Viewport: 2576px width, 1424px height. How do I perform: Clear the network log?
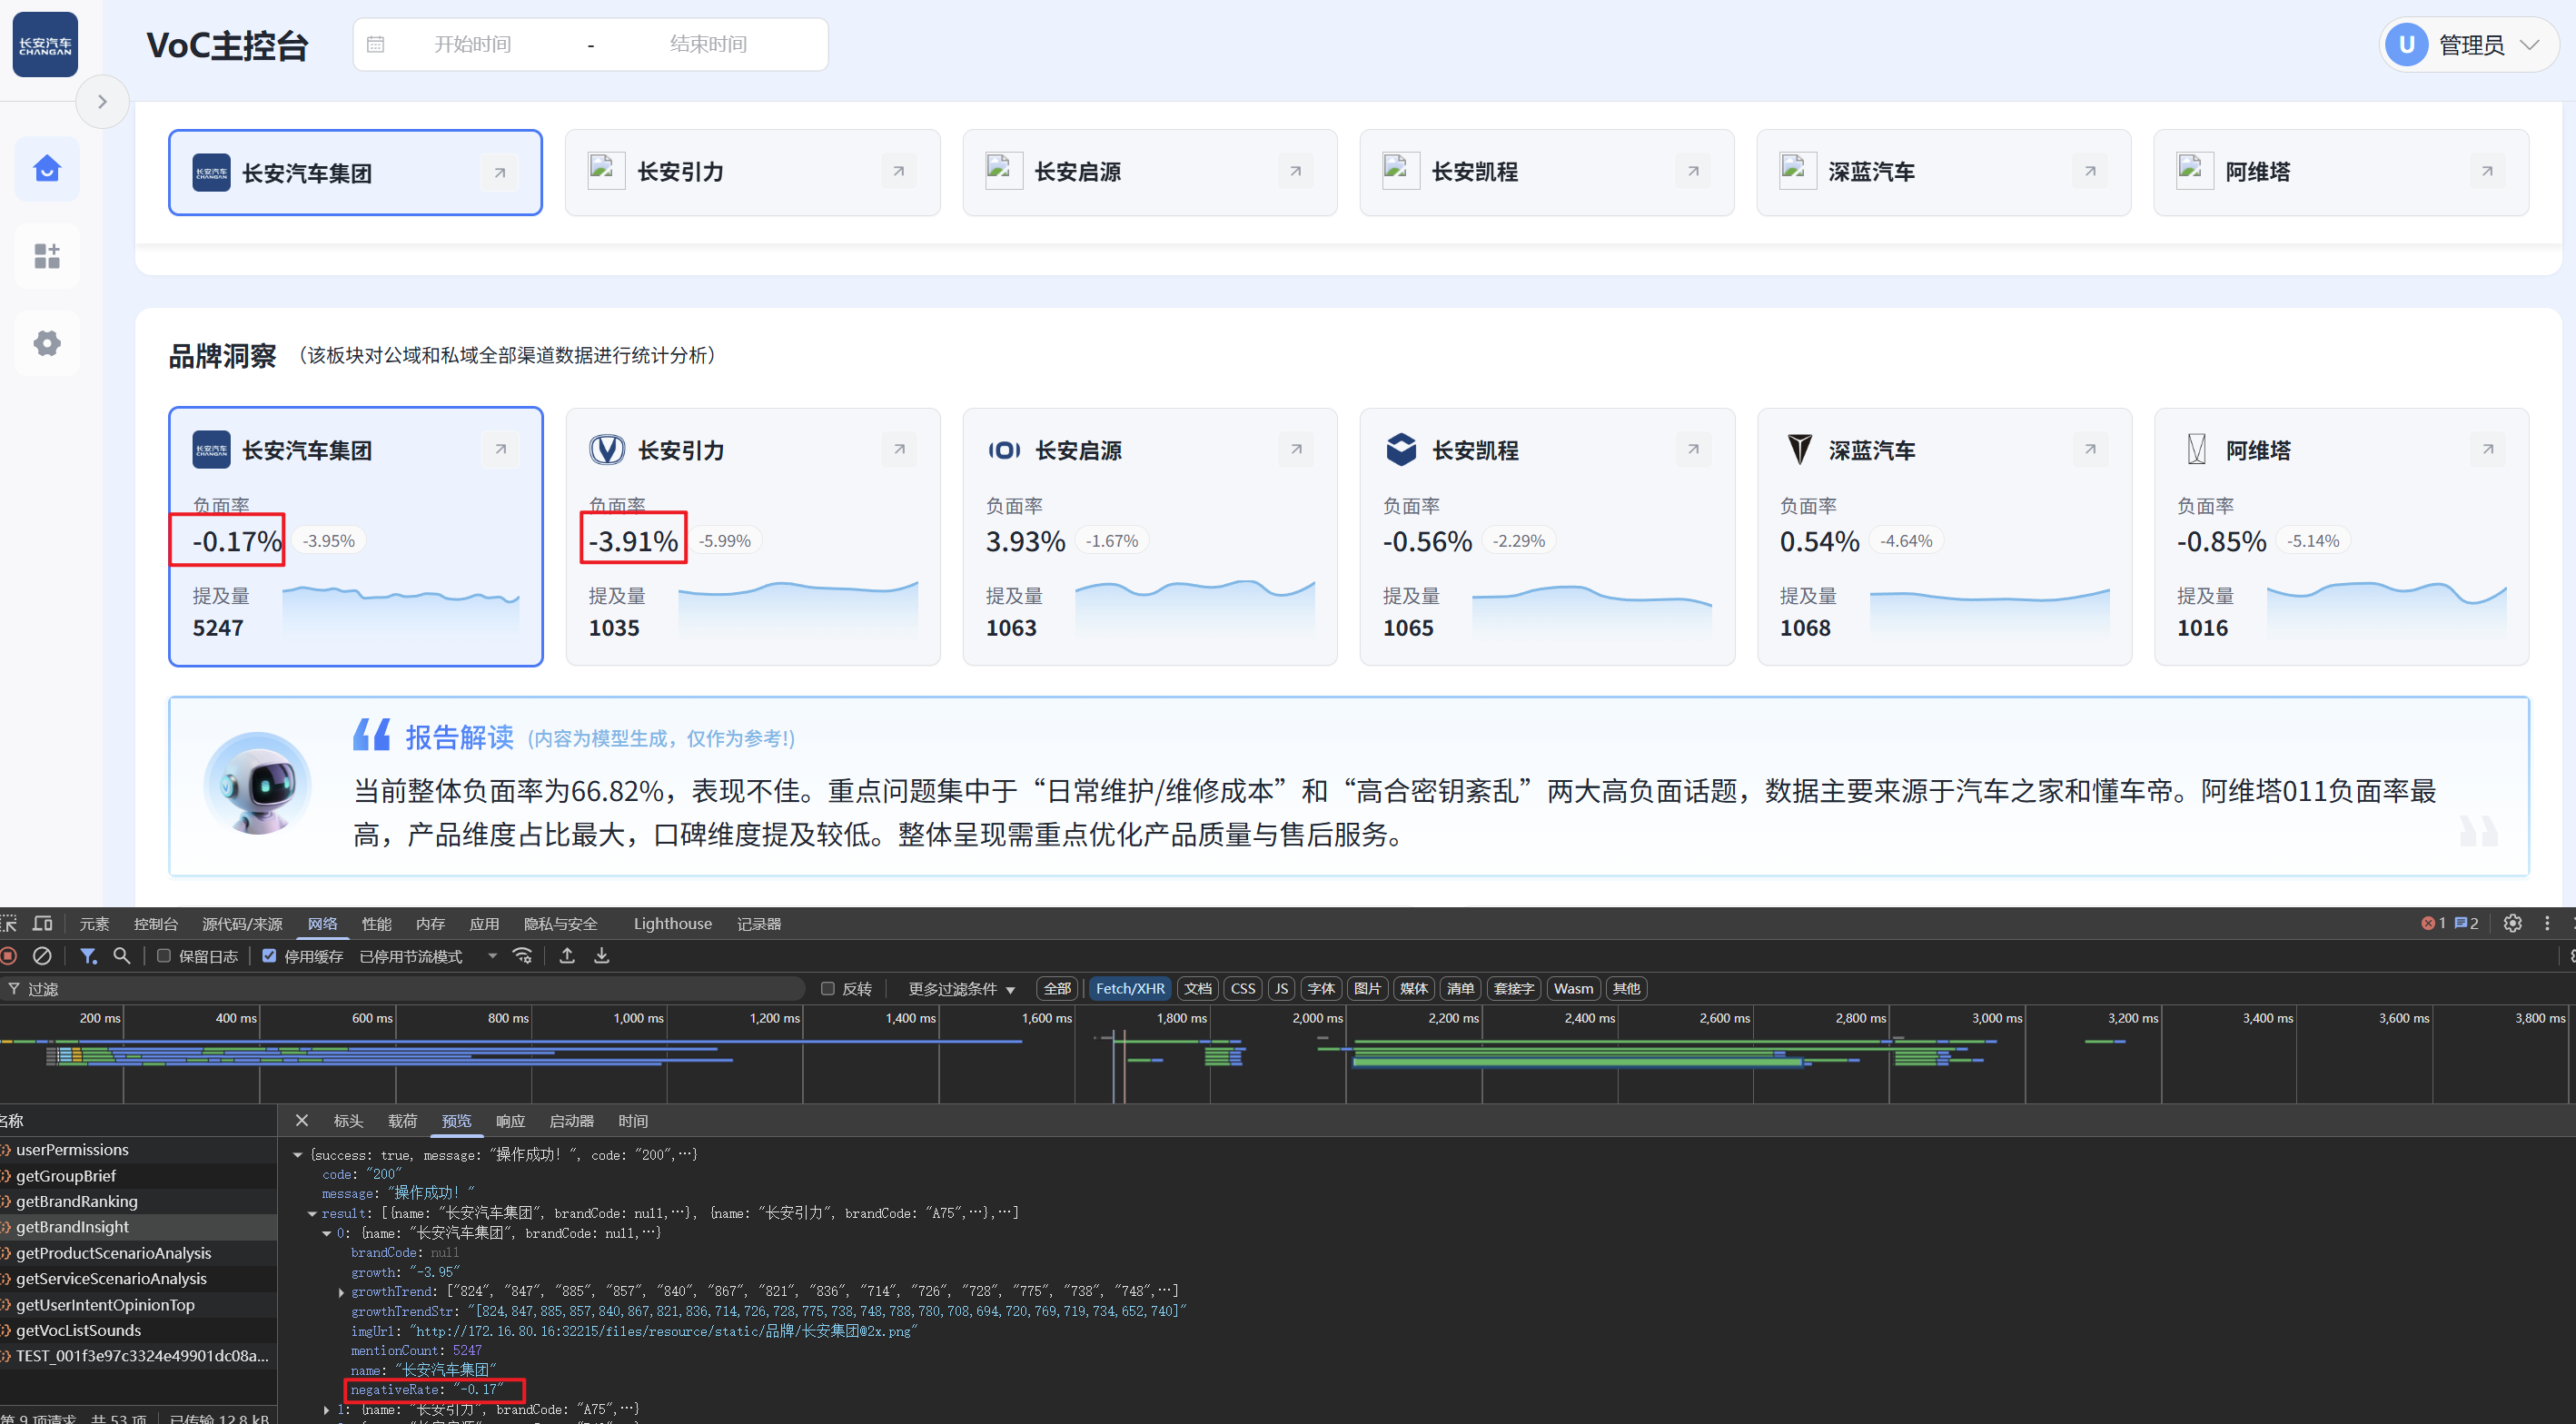pos(42,956)
